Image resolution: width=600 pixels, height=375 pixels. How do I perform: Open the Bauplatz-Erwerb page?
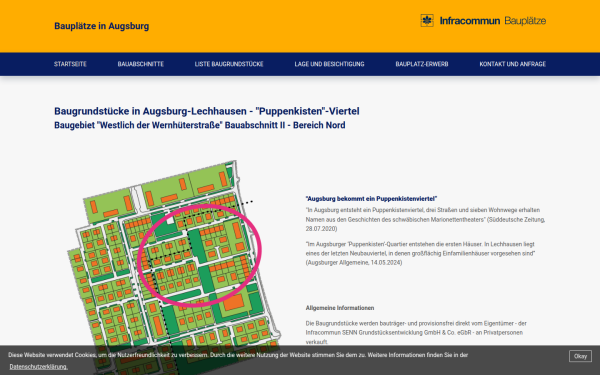pyautogui.click(x=422, y=64)
